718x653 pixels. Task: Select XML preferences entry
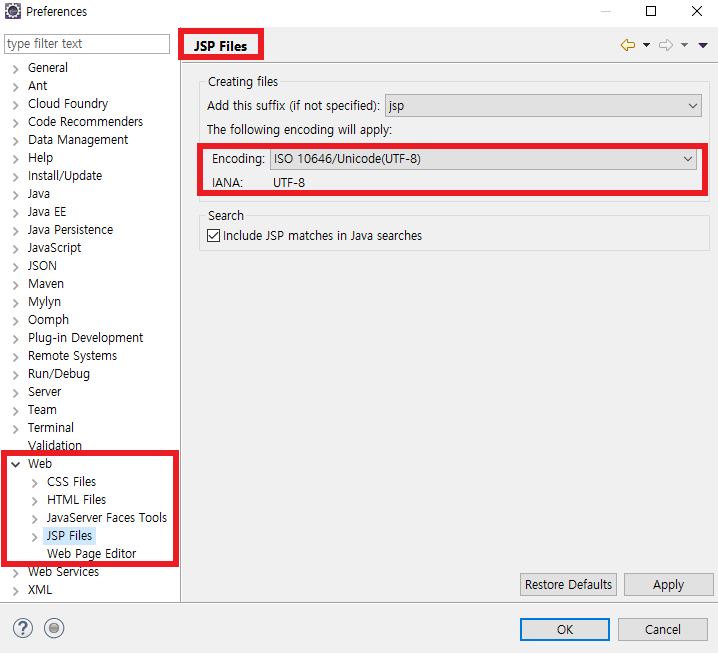(x=40, y=589)
